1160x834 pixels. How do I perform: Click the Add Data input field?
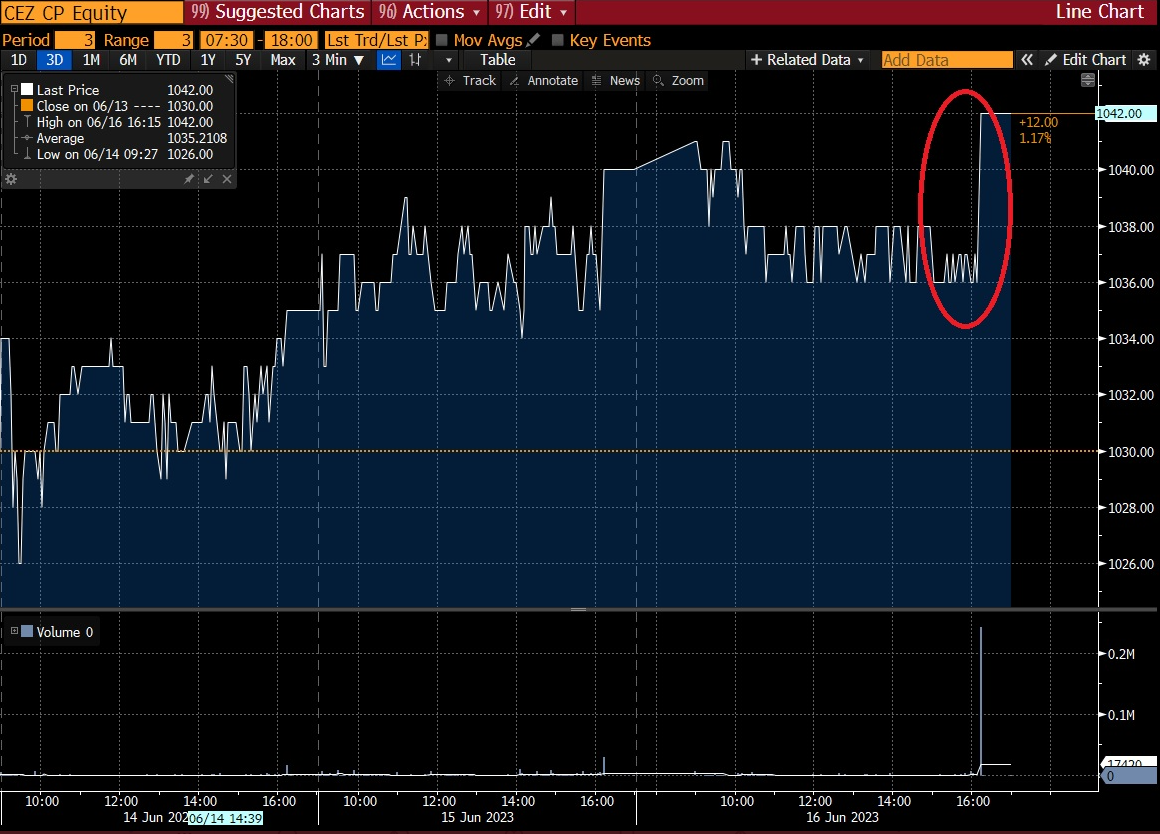(946, 60)
